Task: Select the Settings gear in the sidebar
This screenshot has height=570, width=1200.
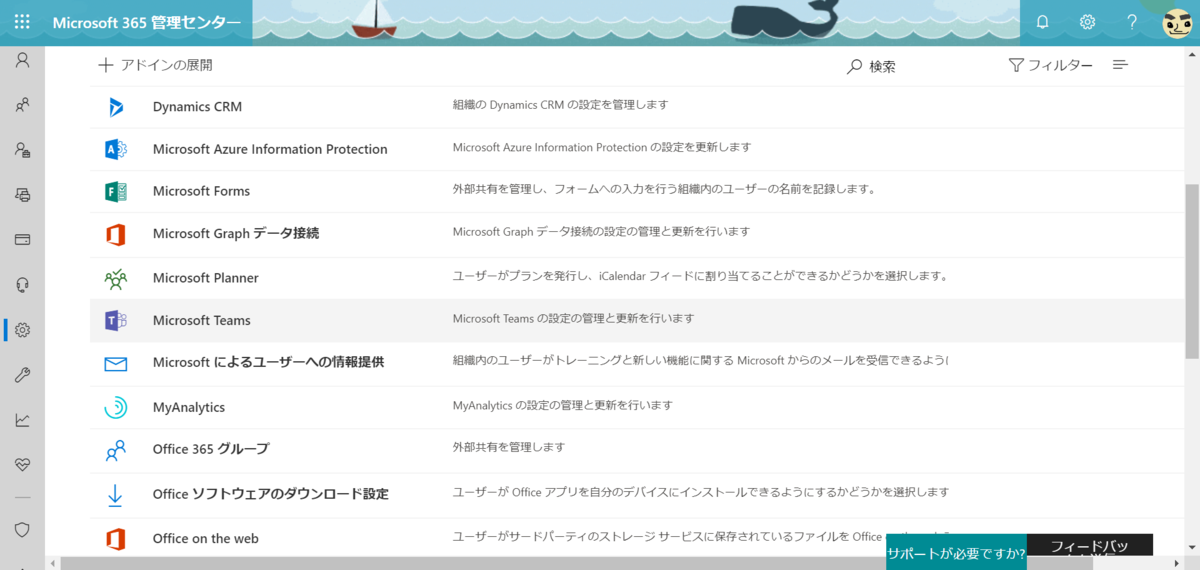Action: 22,330
